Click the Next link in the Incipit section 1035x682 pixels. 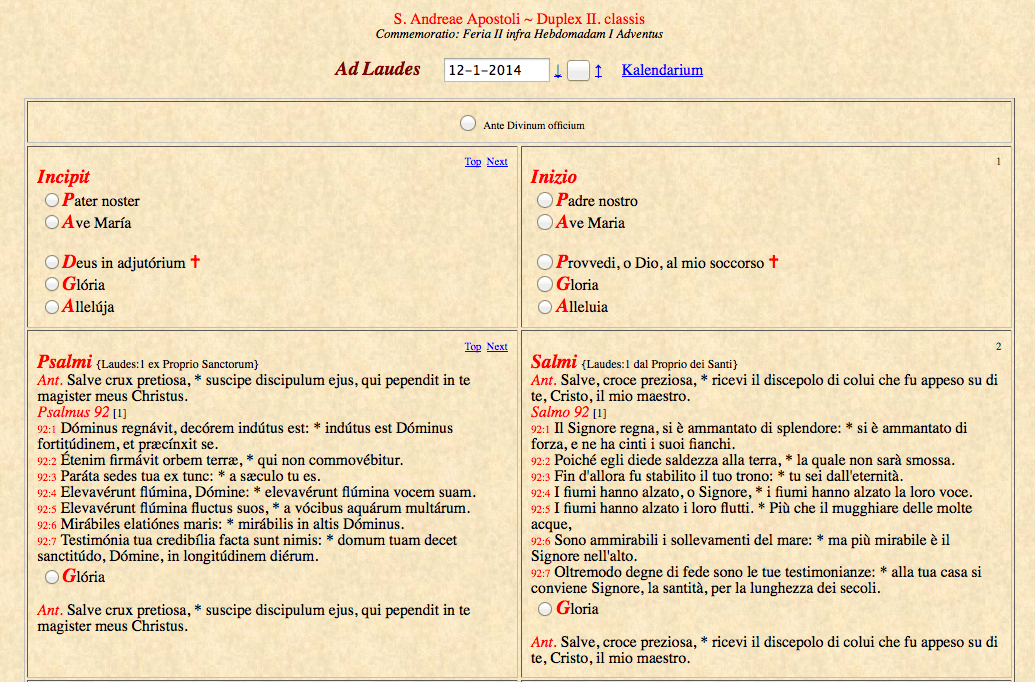tap(497, 162)
